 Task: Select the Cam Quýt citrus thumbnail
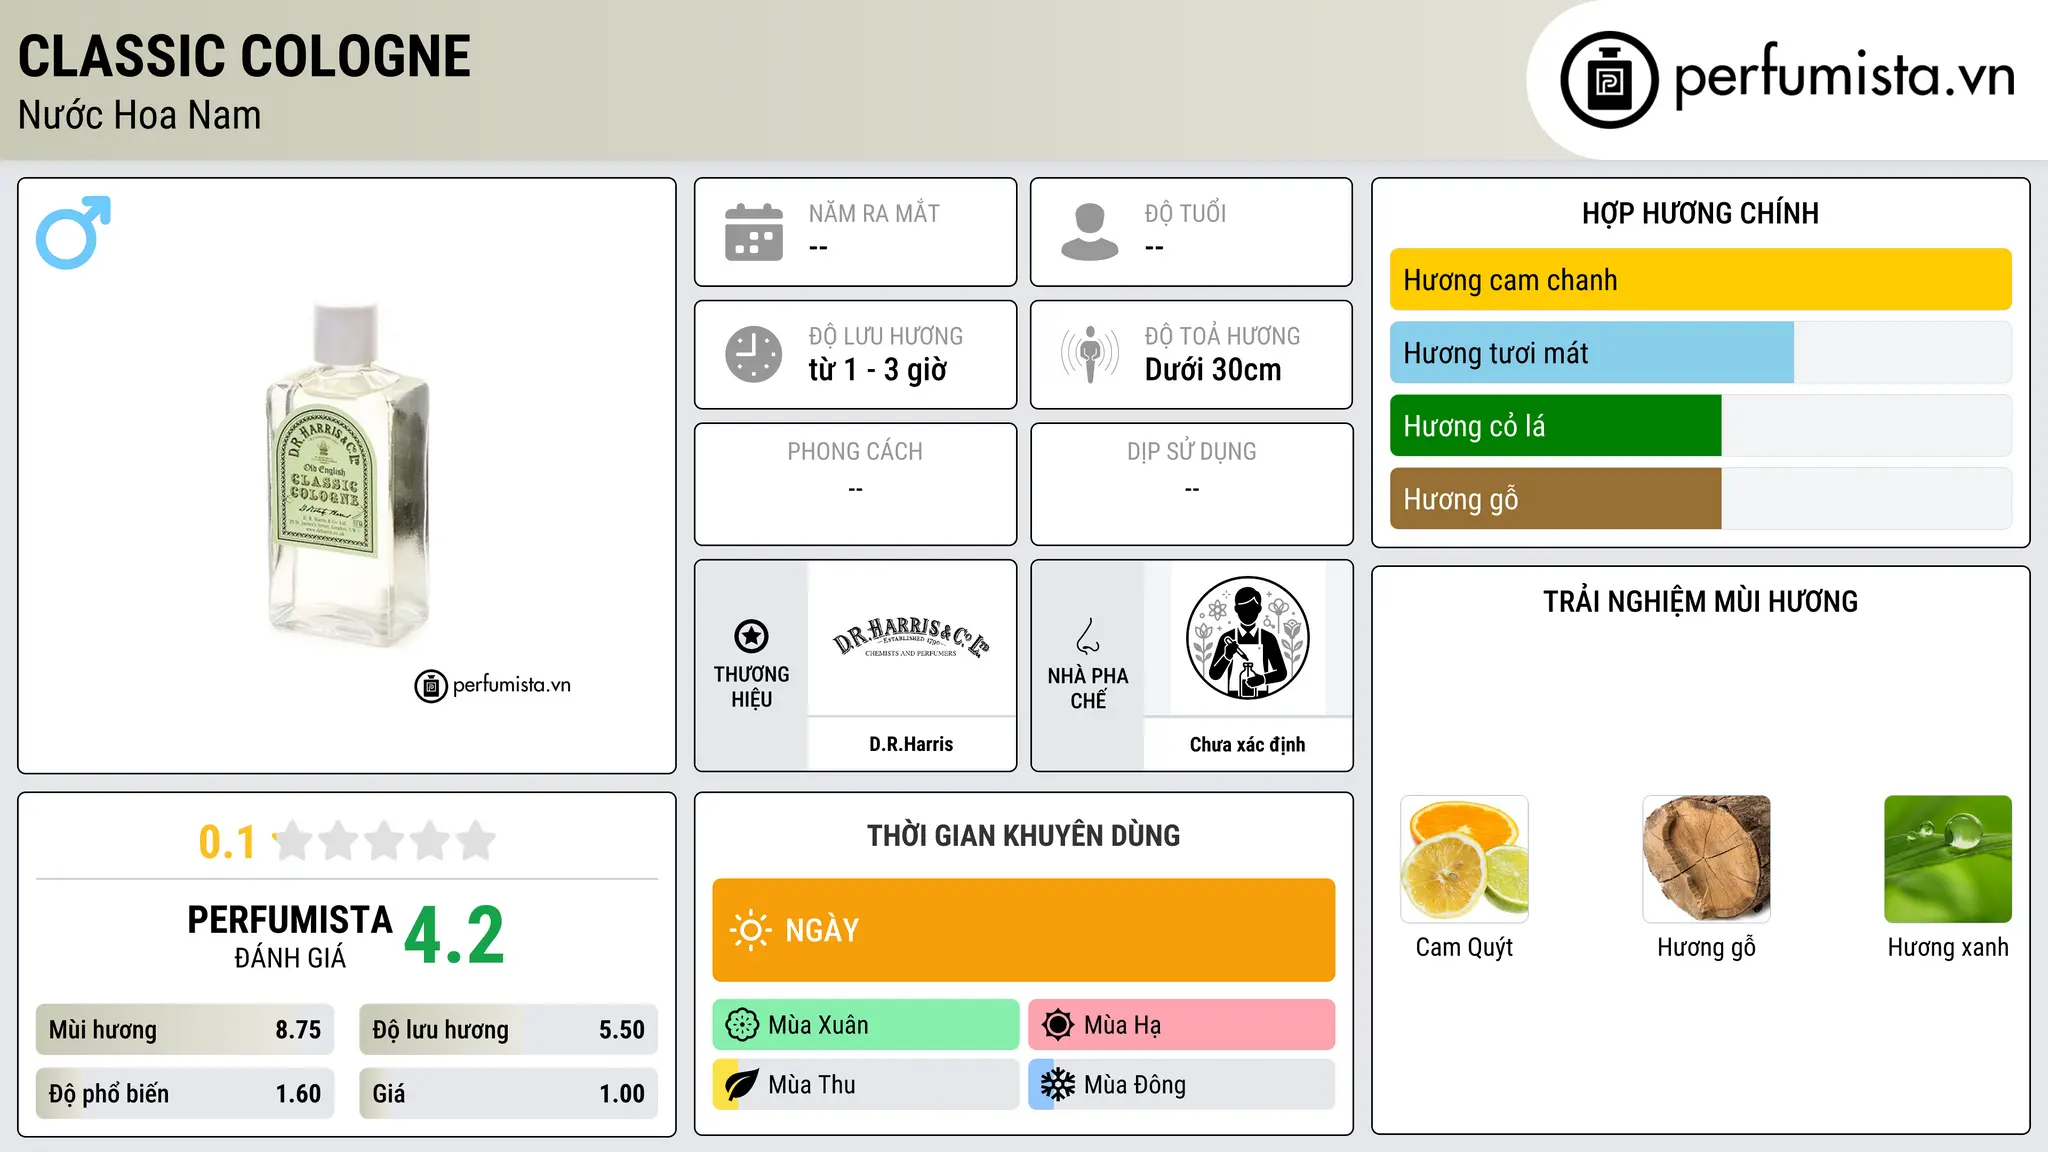(1464, 859)
